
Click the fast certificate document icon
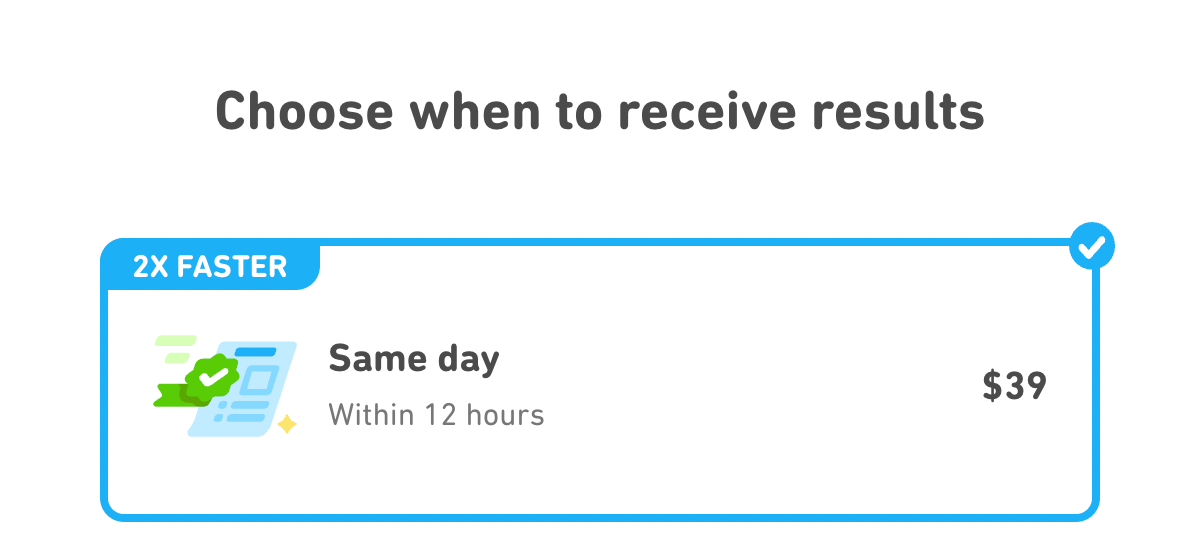coord(225,386)
